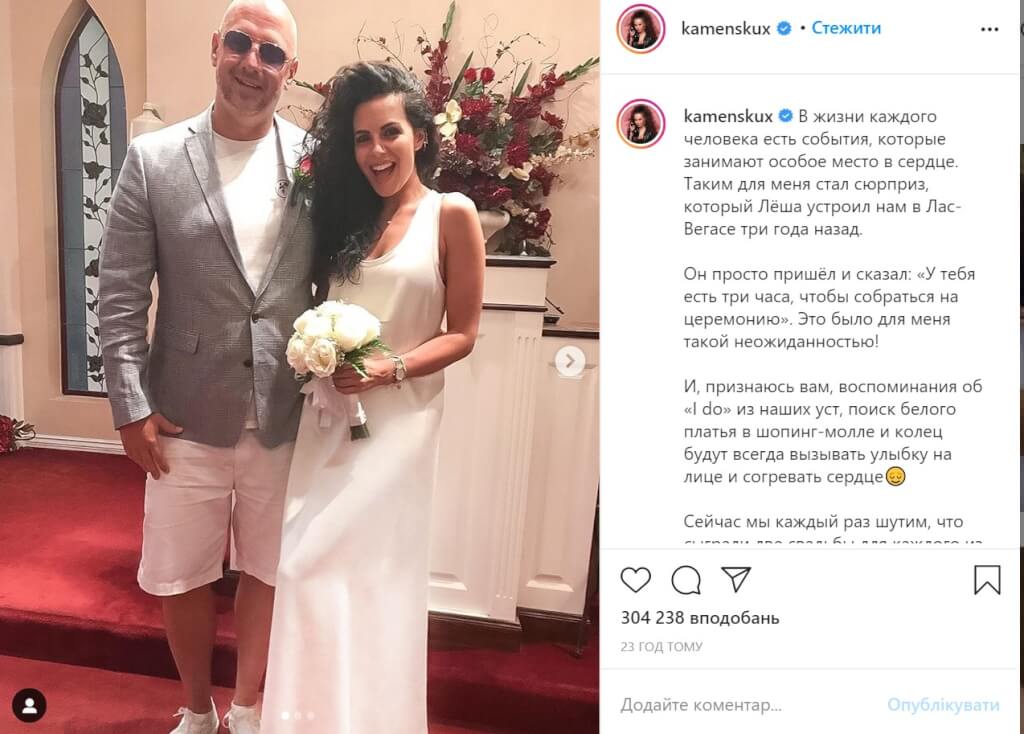Screen dimensions: 1024x734
Task: View the 304 238 вподобань likes list
Action: point(699,618)
